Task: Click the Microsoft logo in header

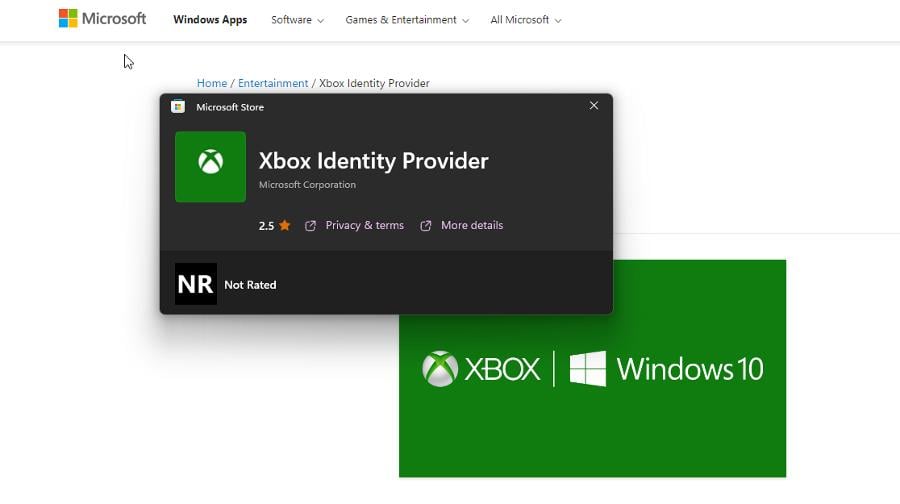Action: point(102,18)
